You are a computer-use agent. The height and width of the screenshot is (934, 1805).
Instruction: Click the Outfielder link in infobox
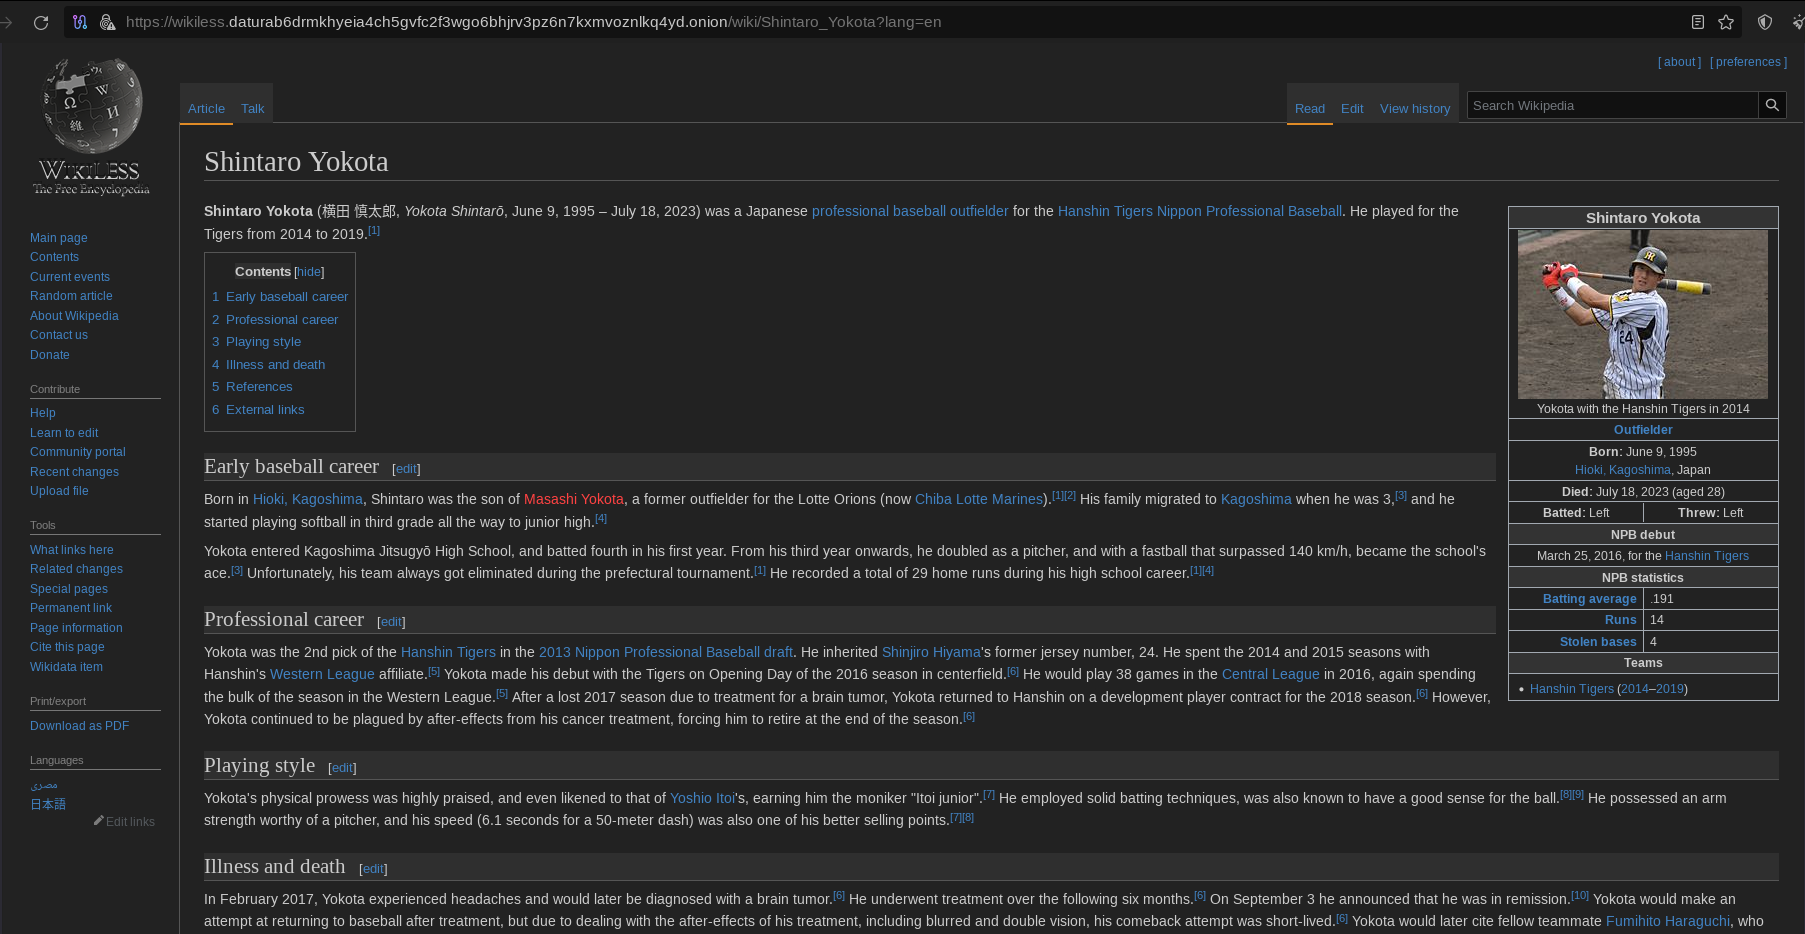(1643, 430)
